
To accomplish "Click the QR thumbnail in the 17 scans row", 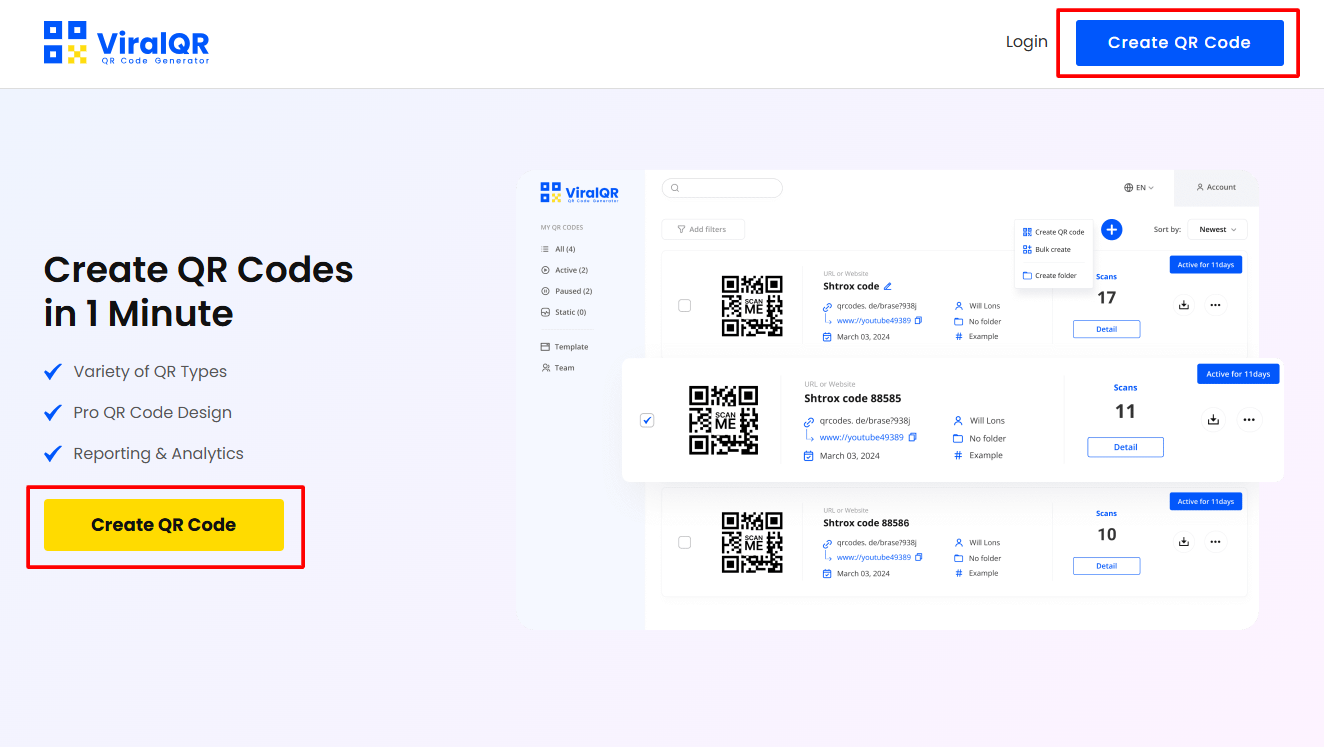I will click(752, 306).
